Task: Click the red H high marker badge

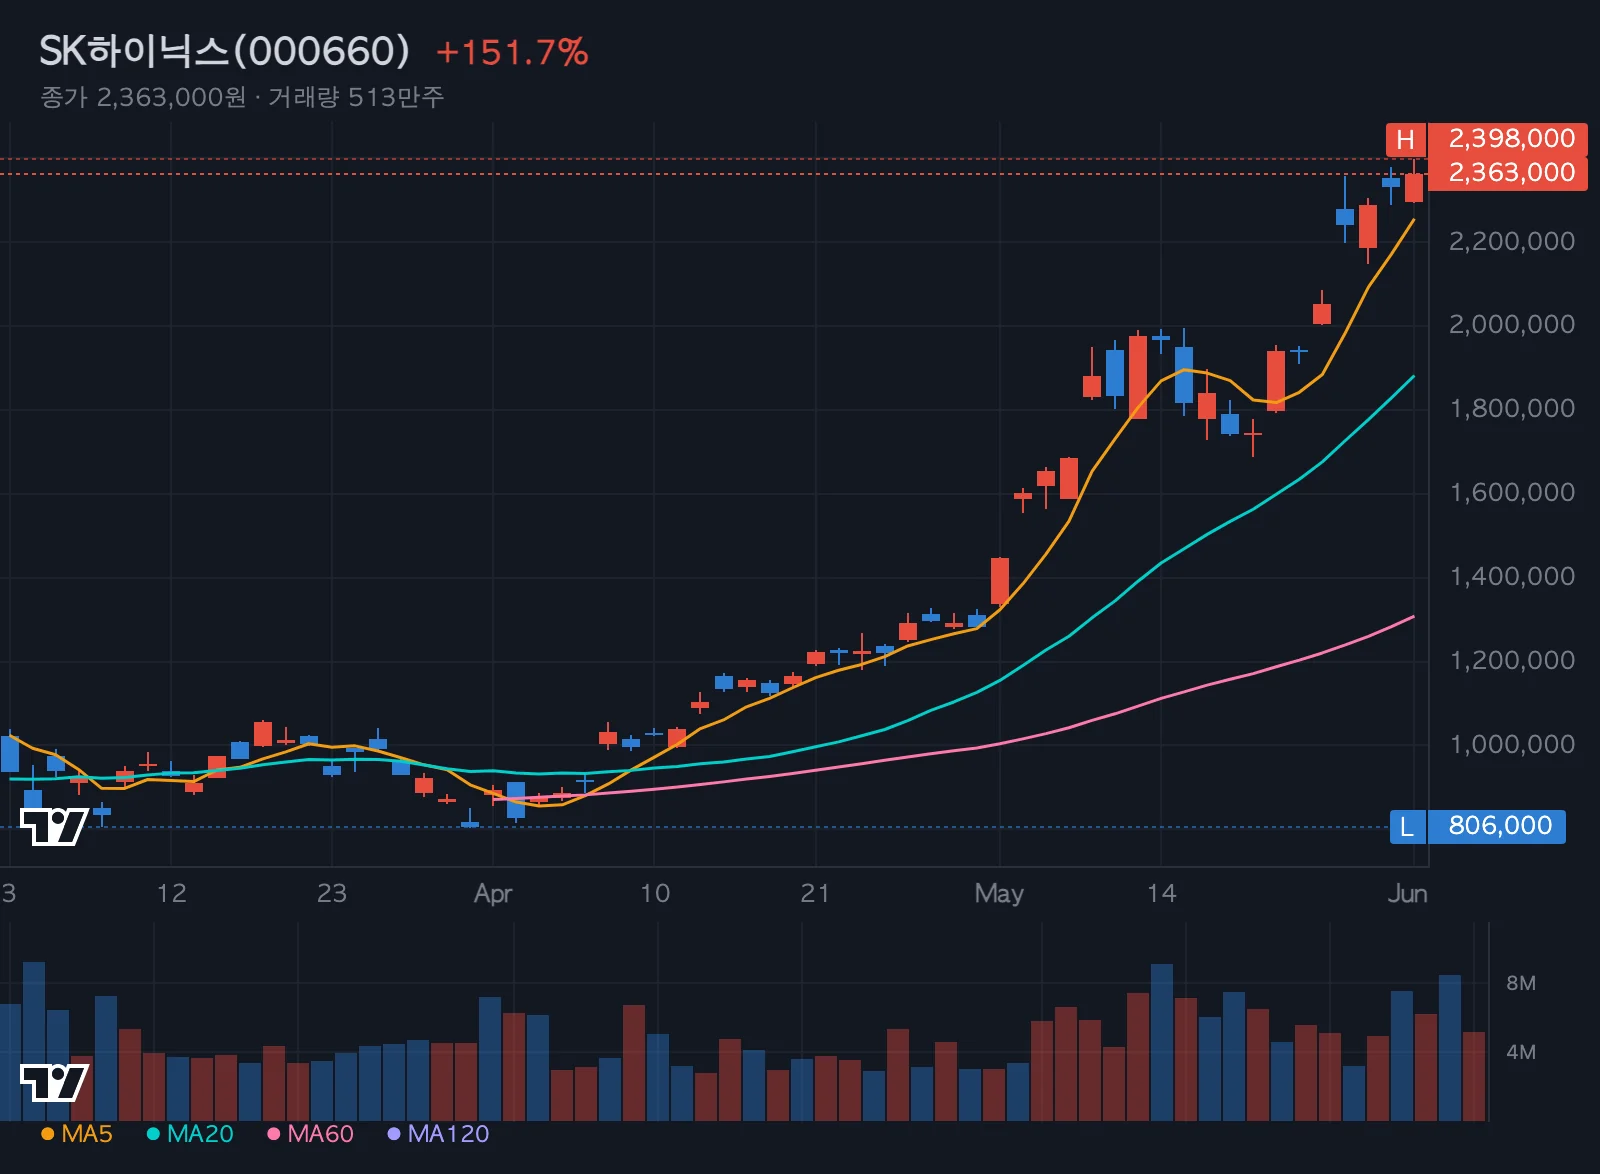Action: (x=1405, y=139)
